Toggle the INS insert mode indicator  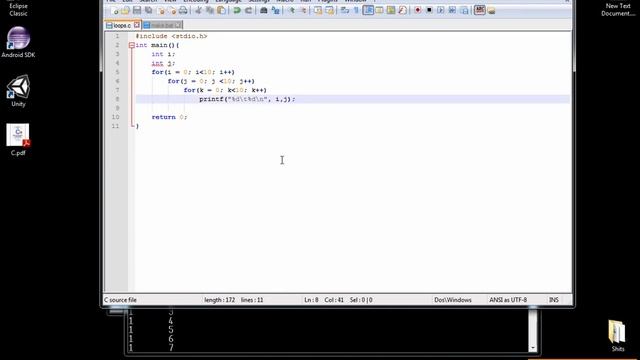553,300
